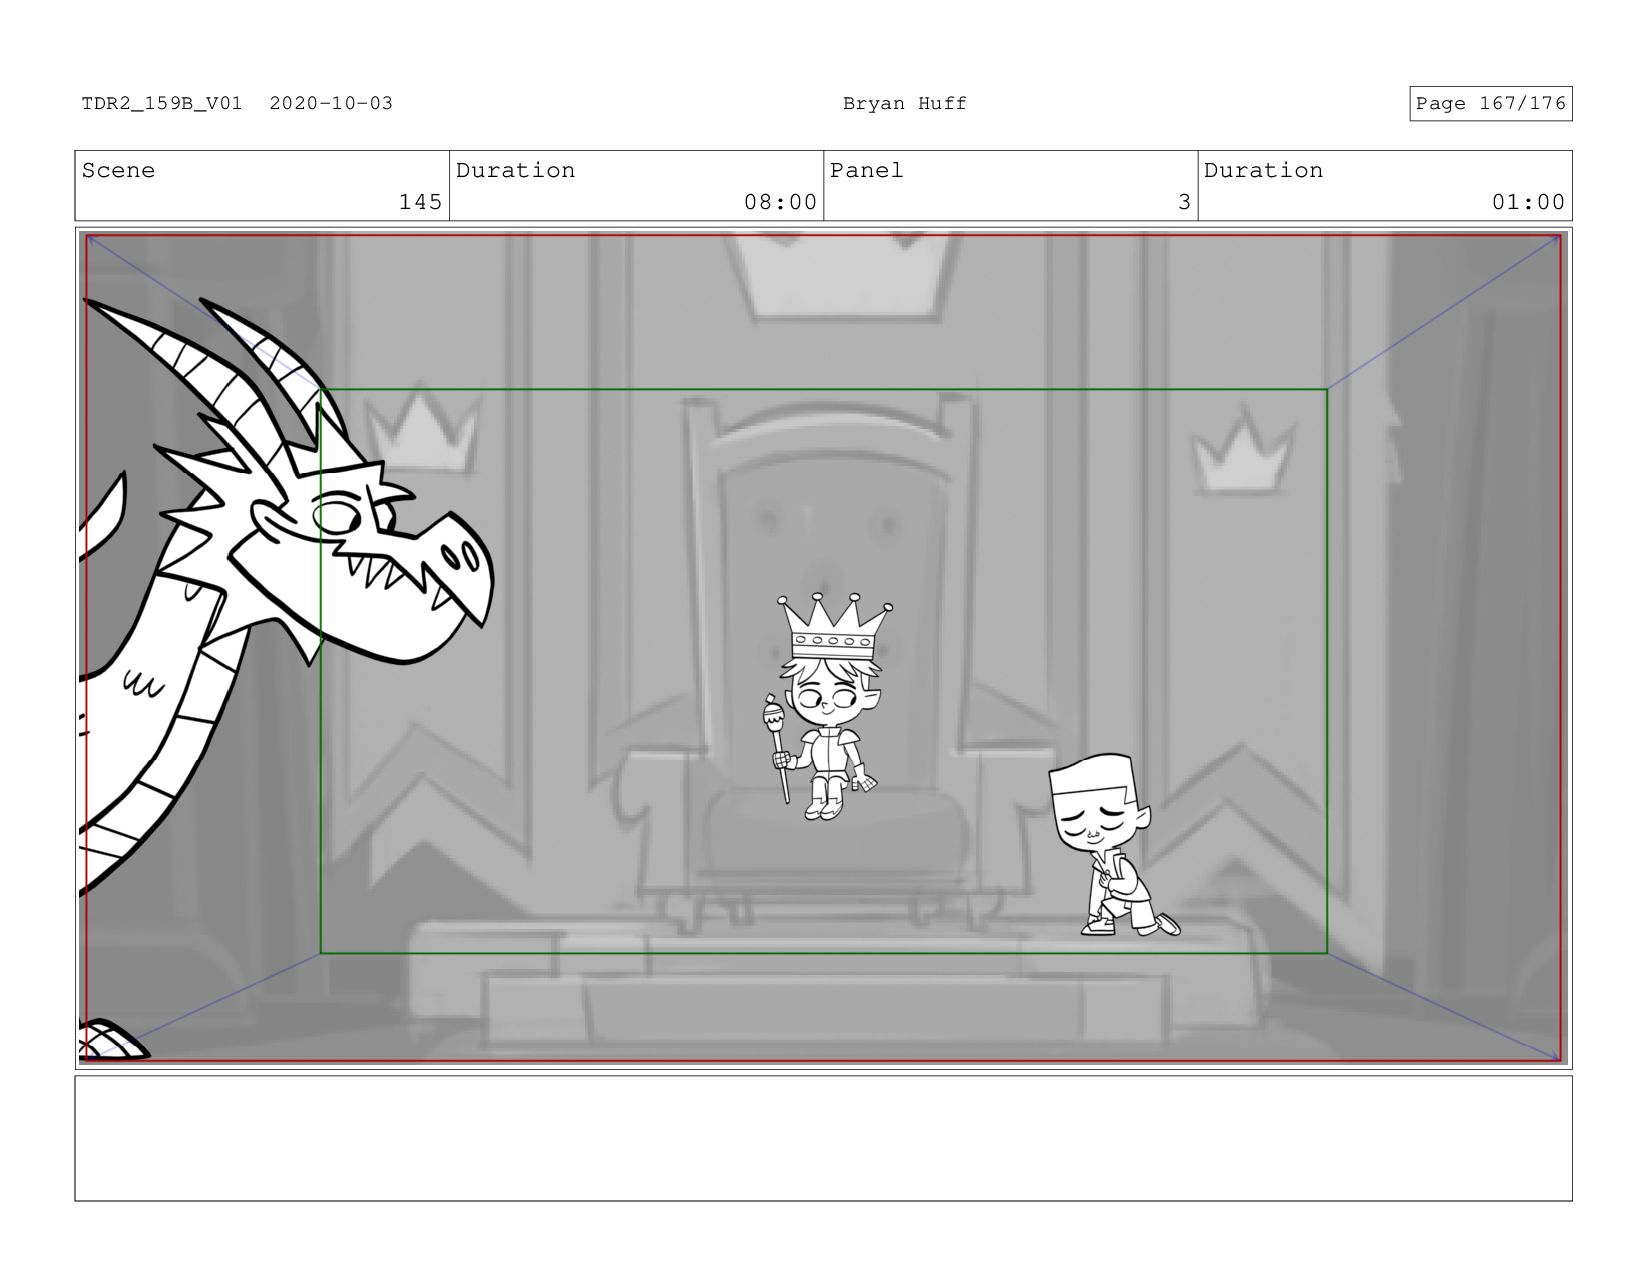Click the empty notes box below the panel
Image resolution: width=1648 pixels, height=1276 pixels.
tap(823, 1138)
